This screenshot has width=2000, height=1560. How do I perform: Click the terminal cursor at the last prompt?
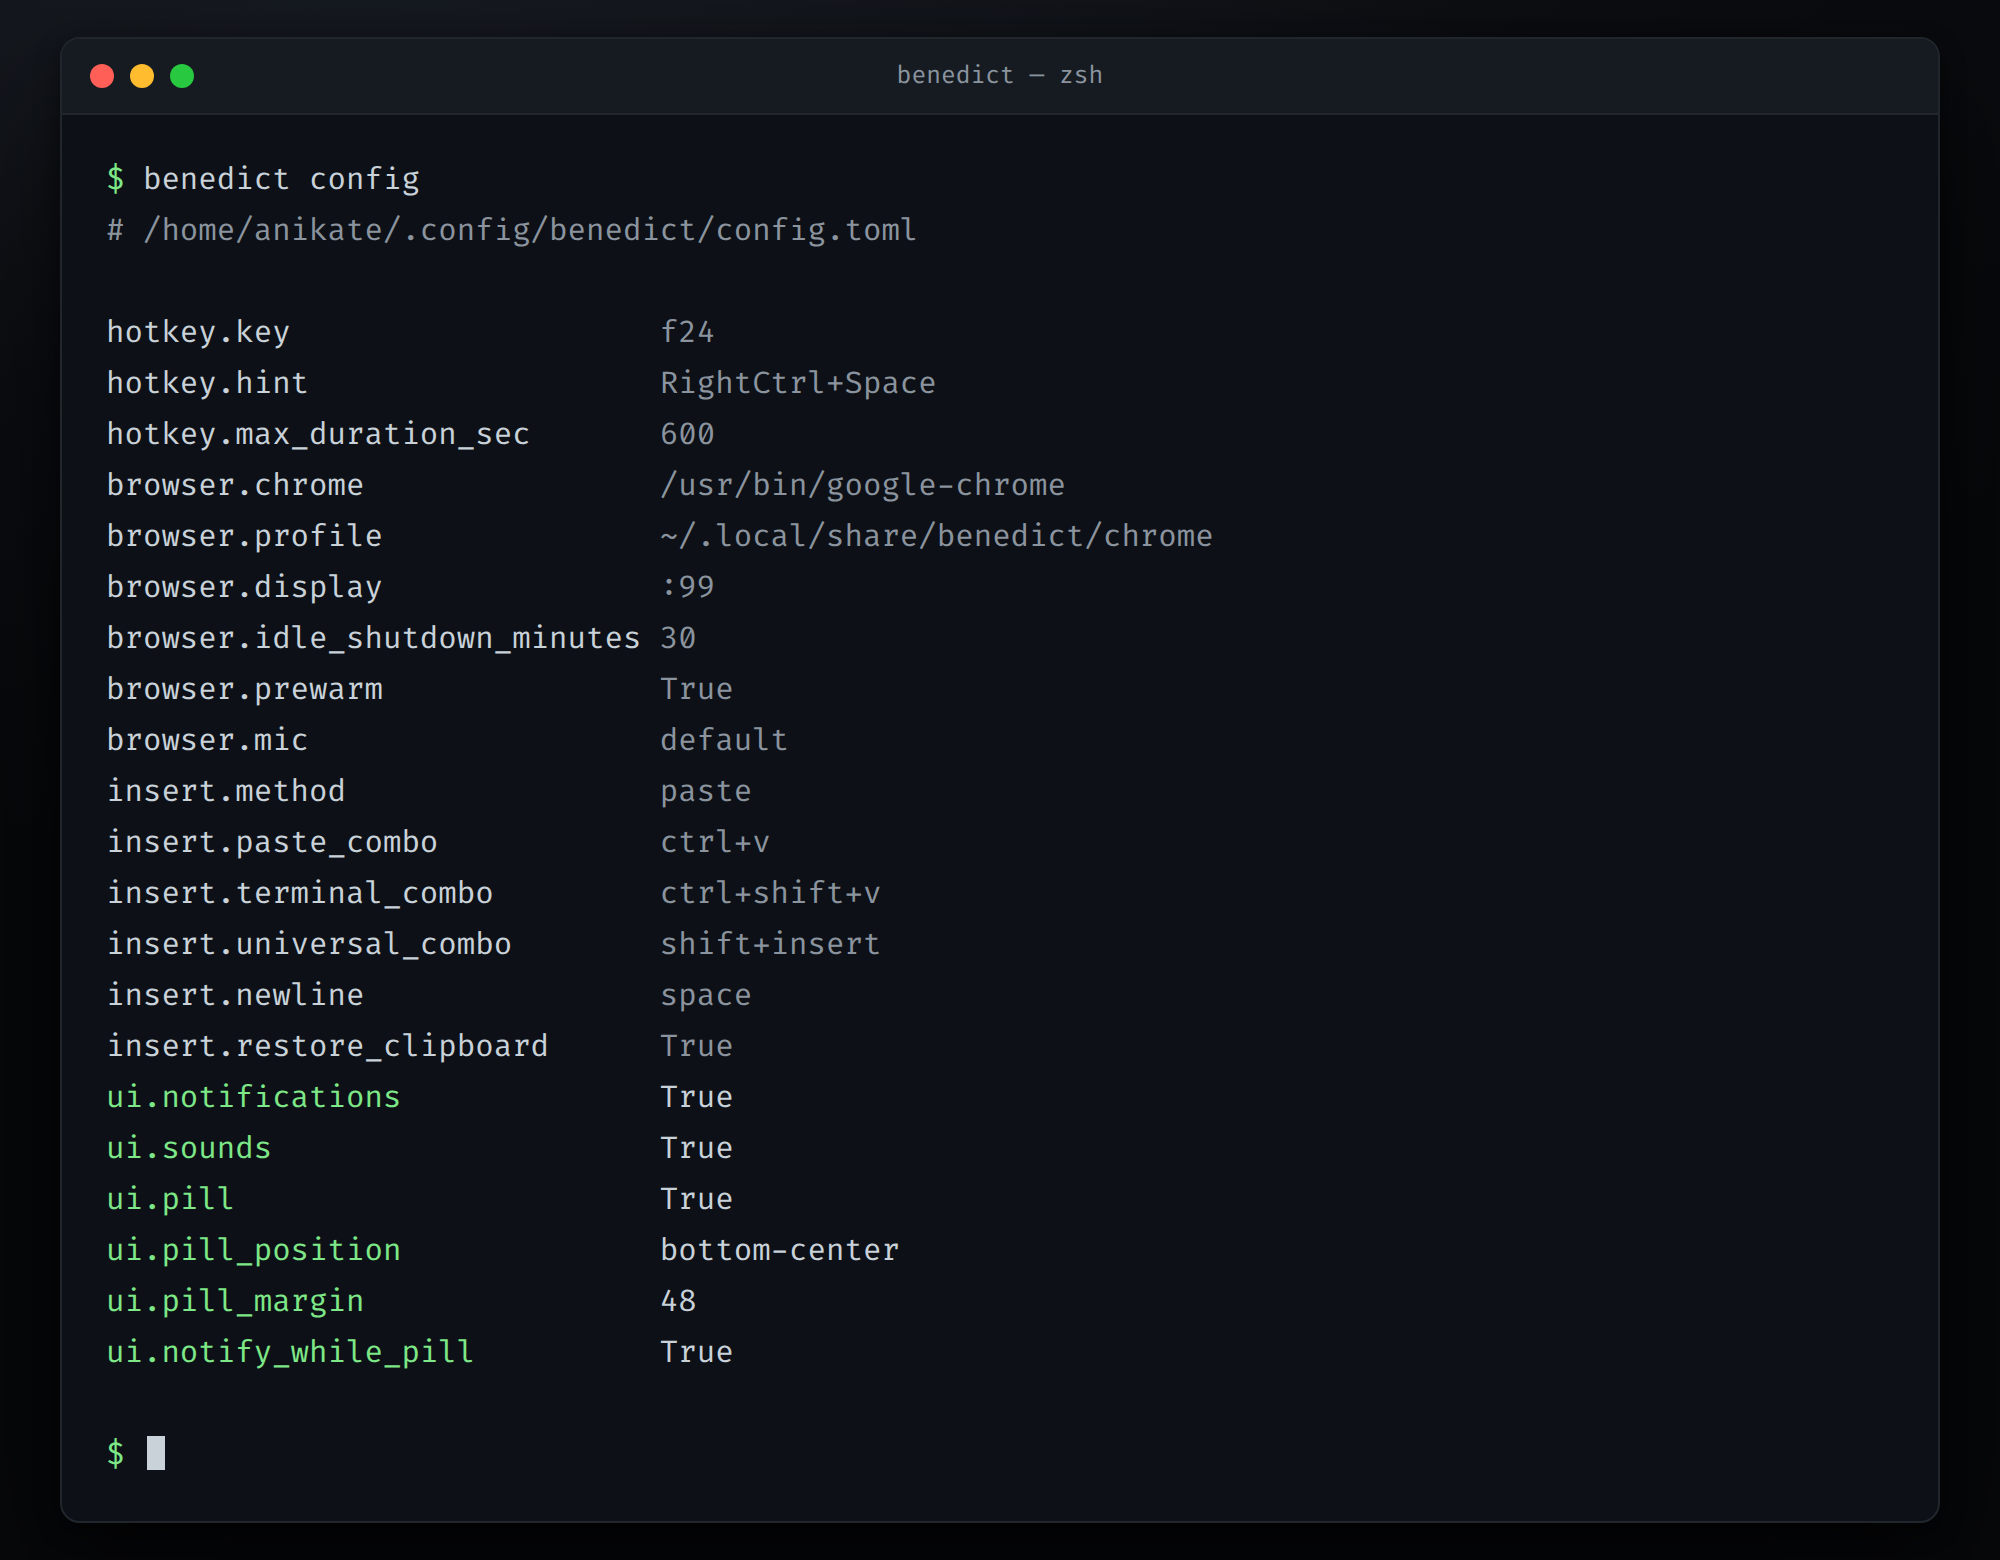(x=156, y=1453)
